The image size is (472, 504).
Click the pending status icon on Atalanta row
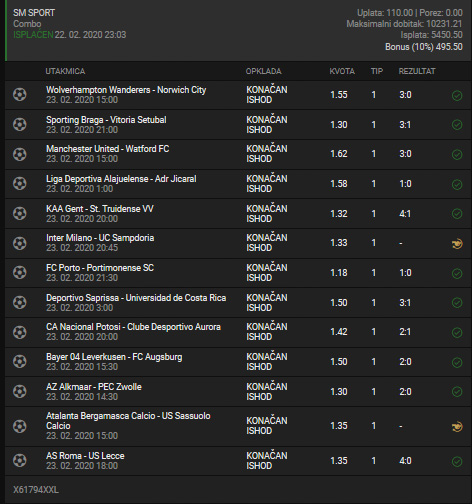(457, 427)
